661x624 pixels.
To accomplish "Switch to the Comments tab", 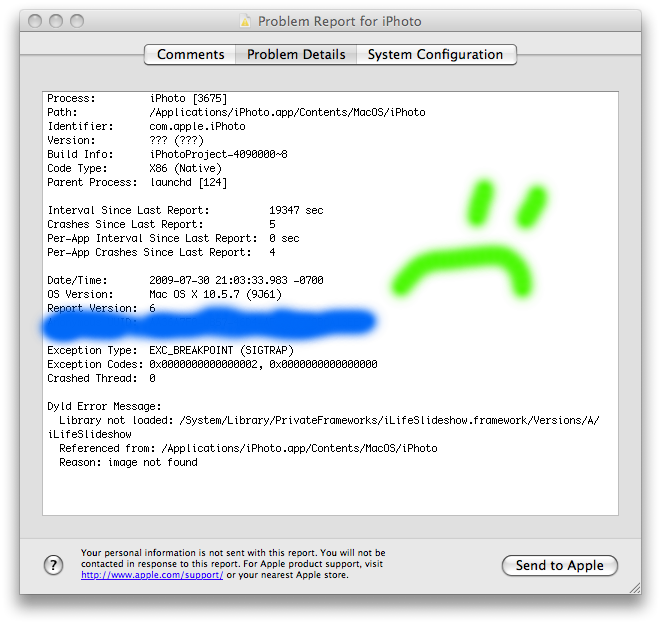I will [x=190, y=54].
